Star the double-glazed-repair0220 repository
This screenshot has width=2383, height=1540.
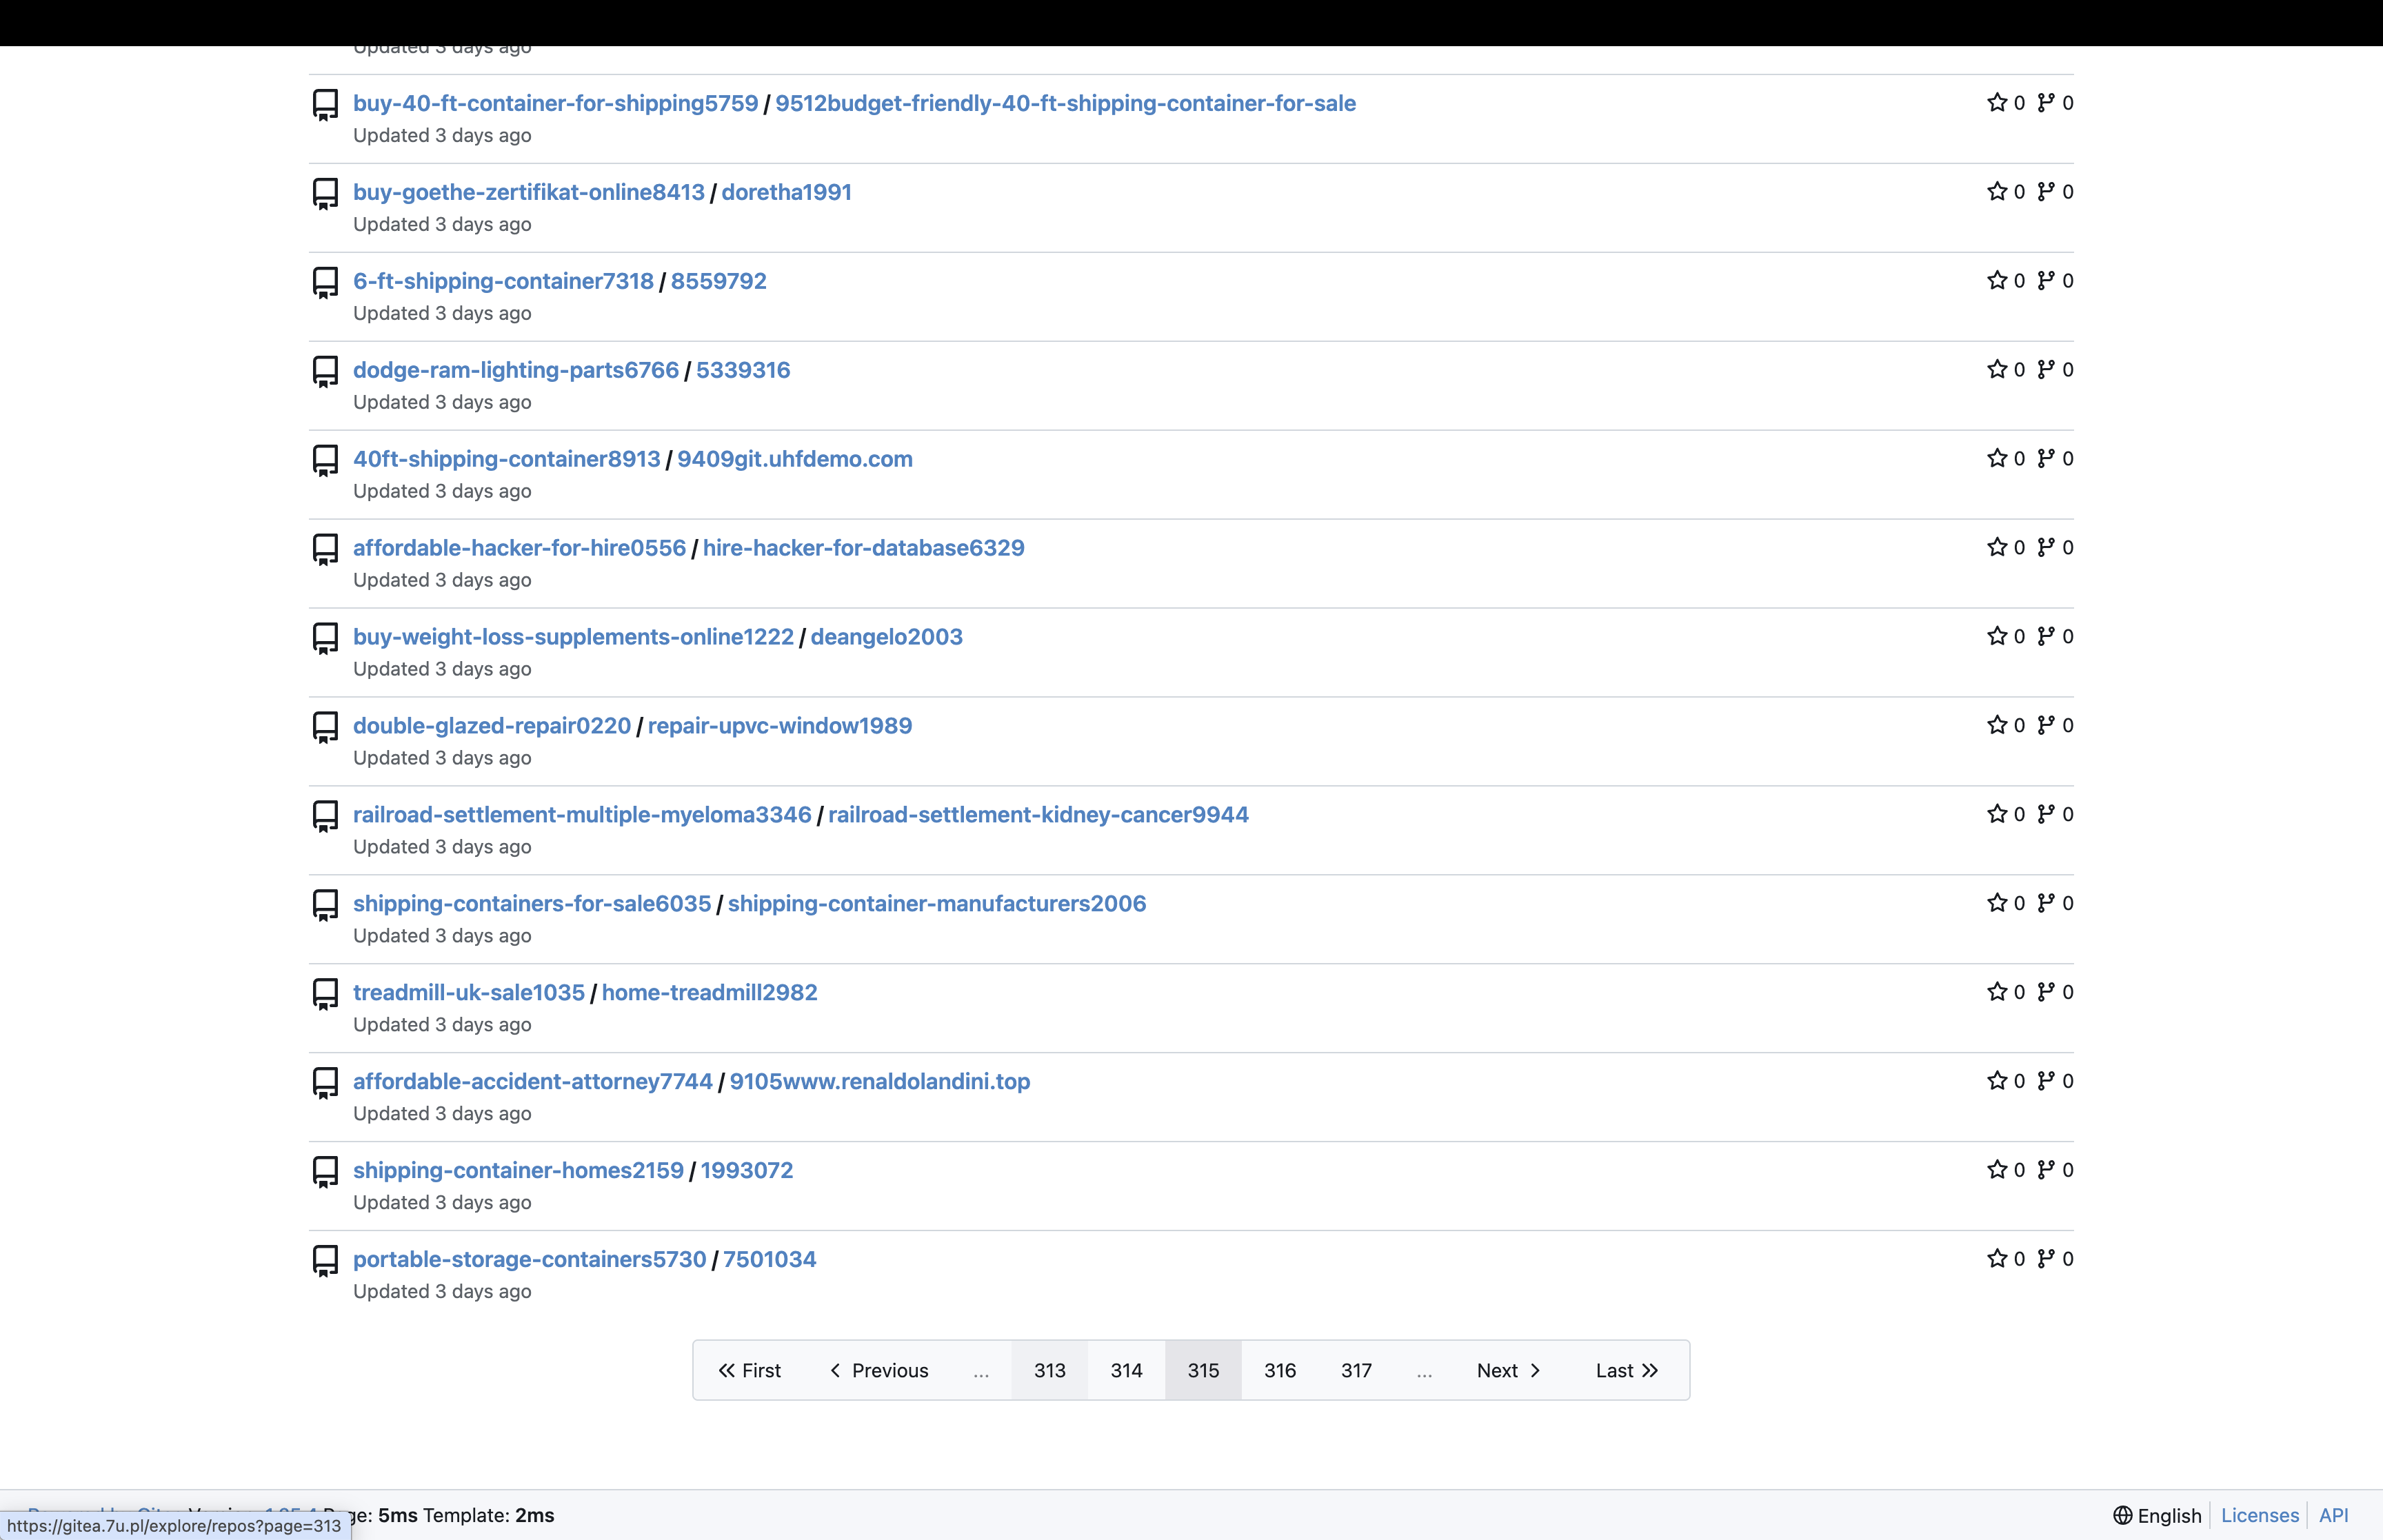tap(1998, 725)
